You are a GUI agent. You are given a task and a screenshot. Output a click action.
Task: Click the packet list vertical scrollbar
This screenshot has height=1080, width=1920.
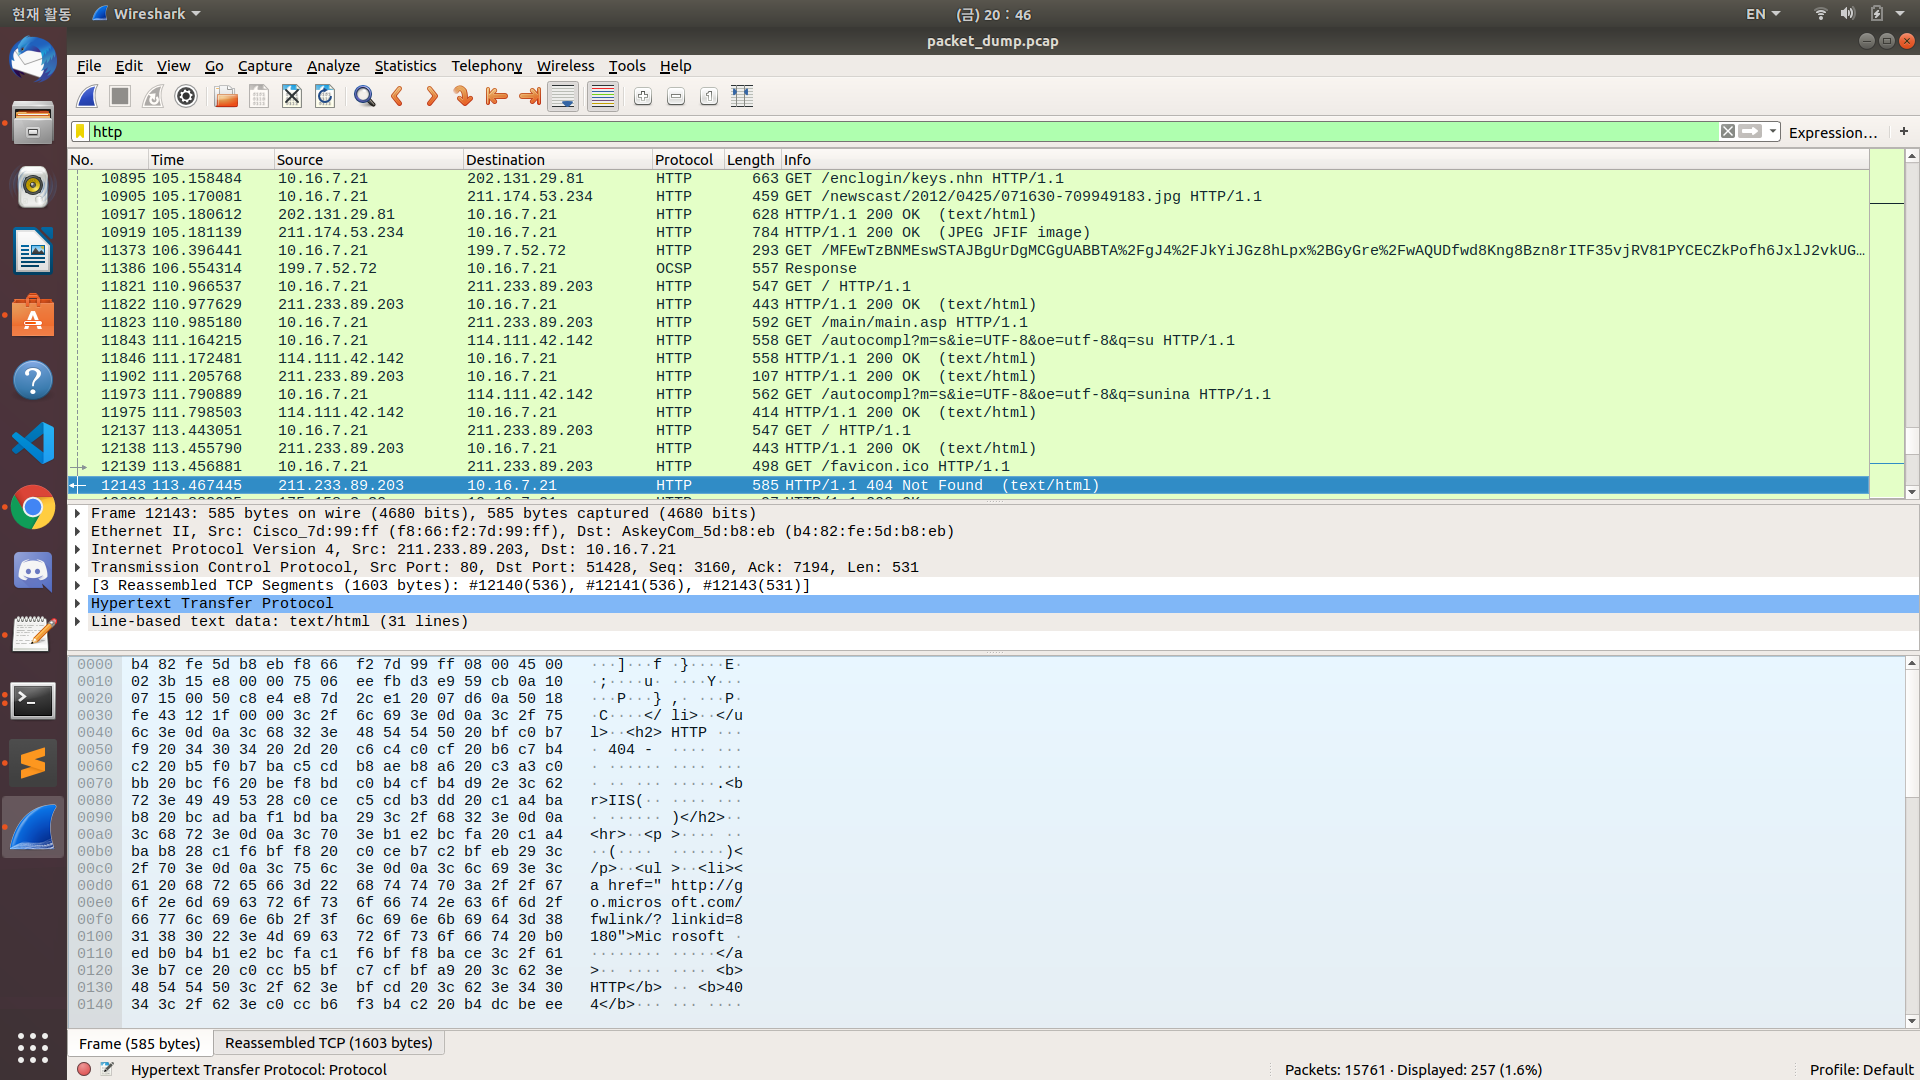1911,440
